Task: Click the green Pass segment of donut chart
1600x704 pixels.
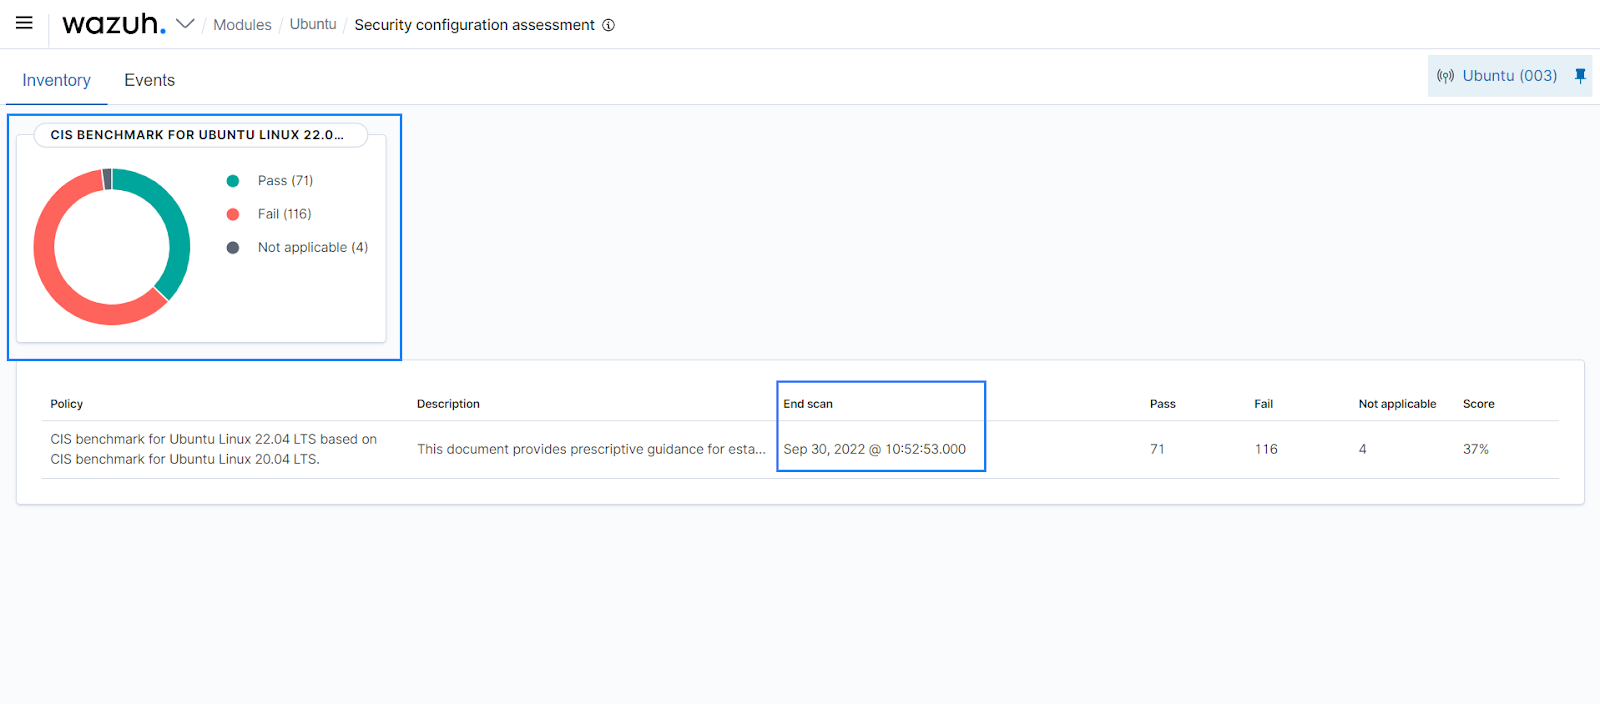Action: [177, 233]
